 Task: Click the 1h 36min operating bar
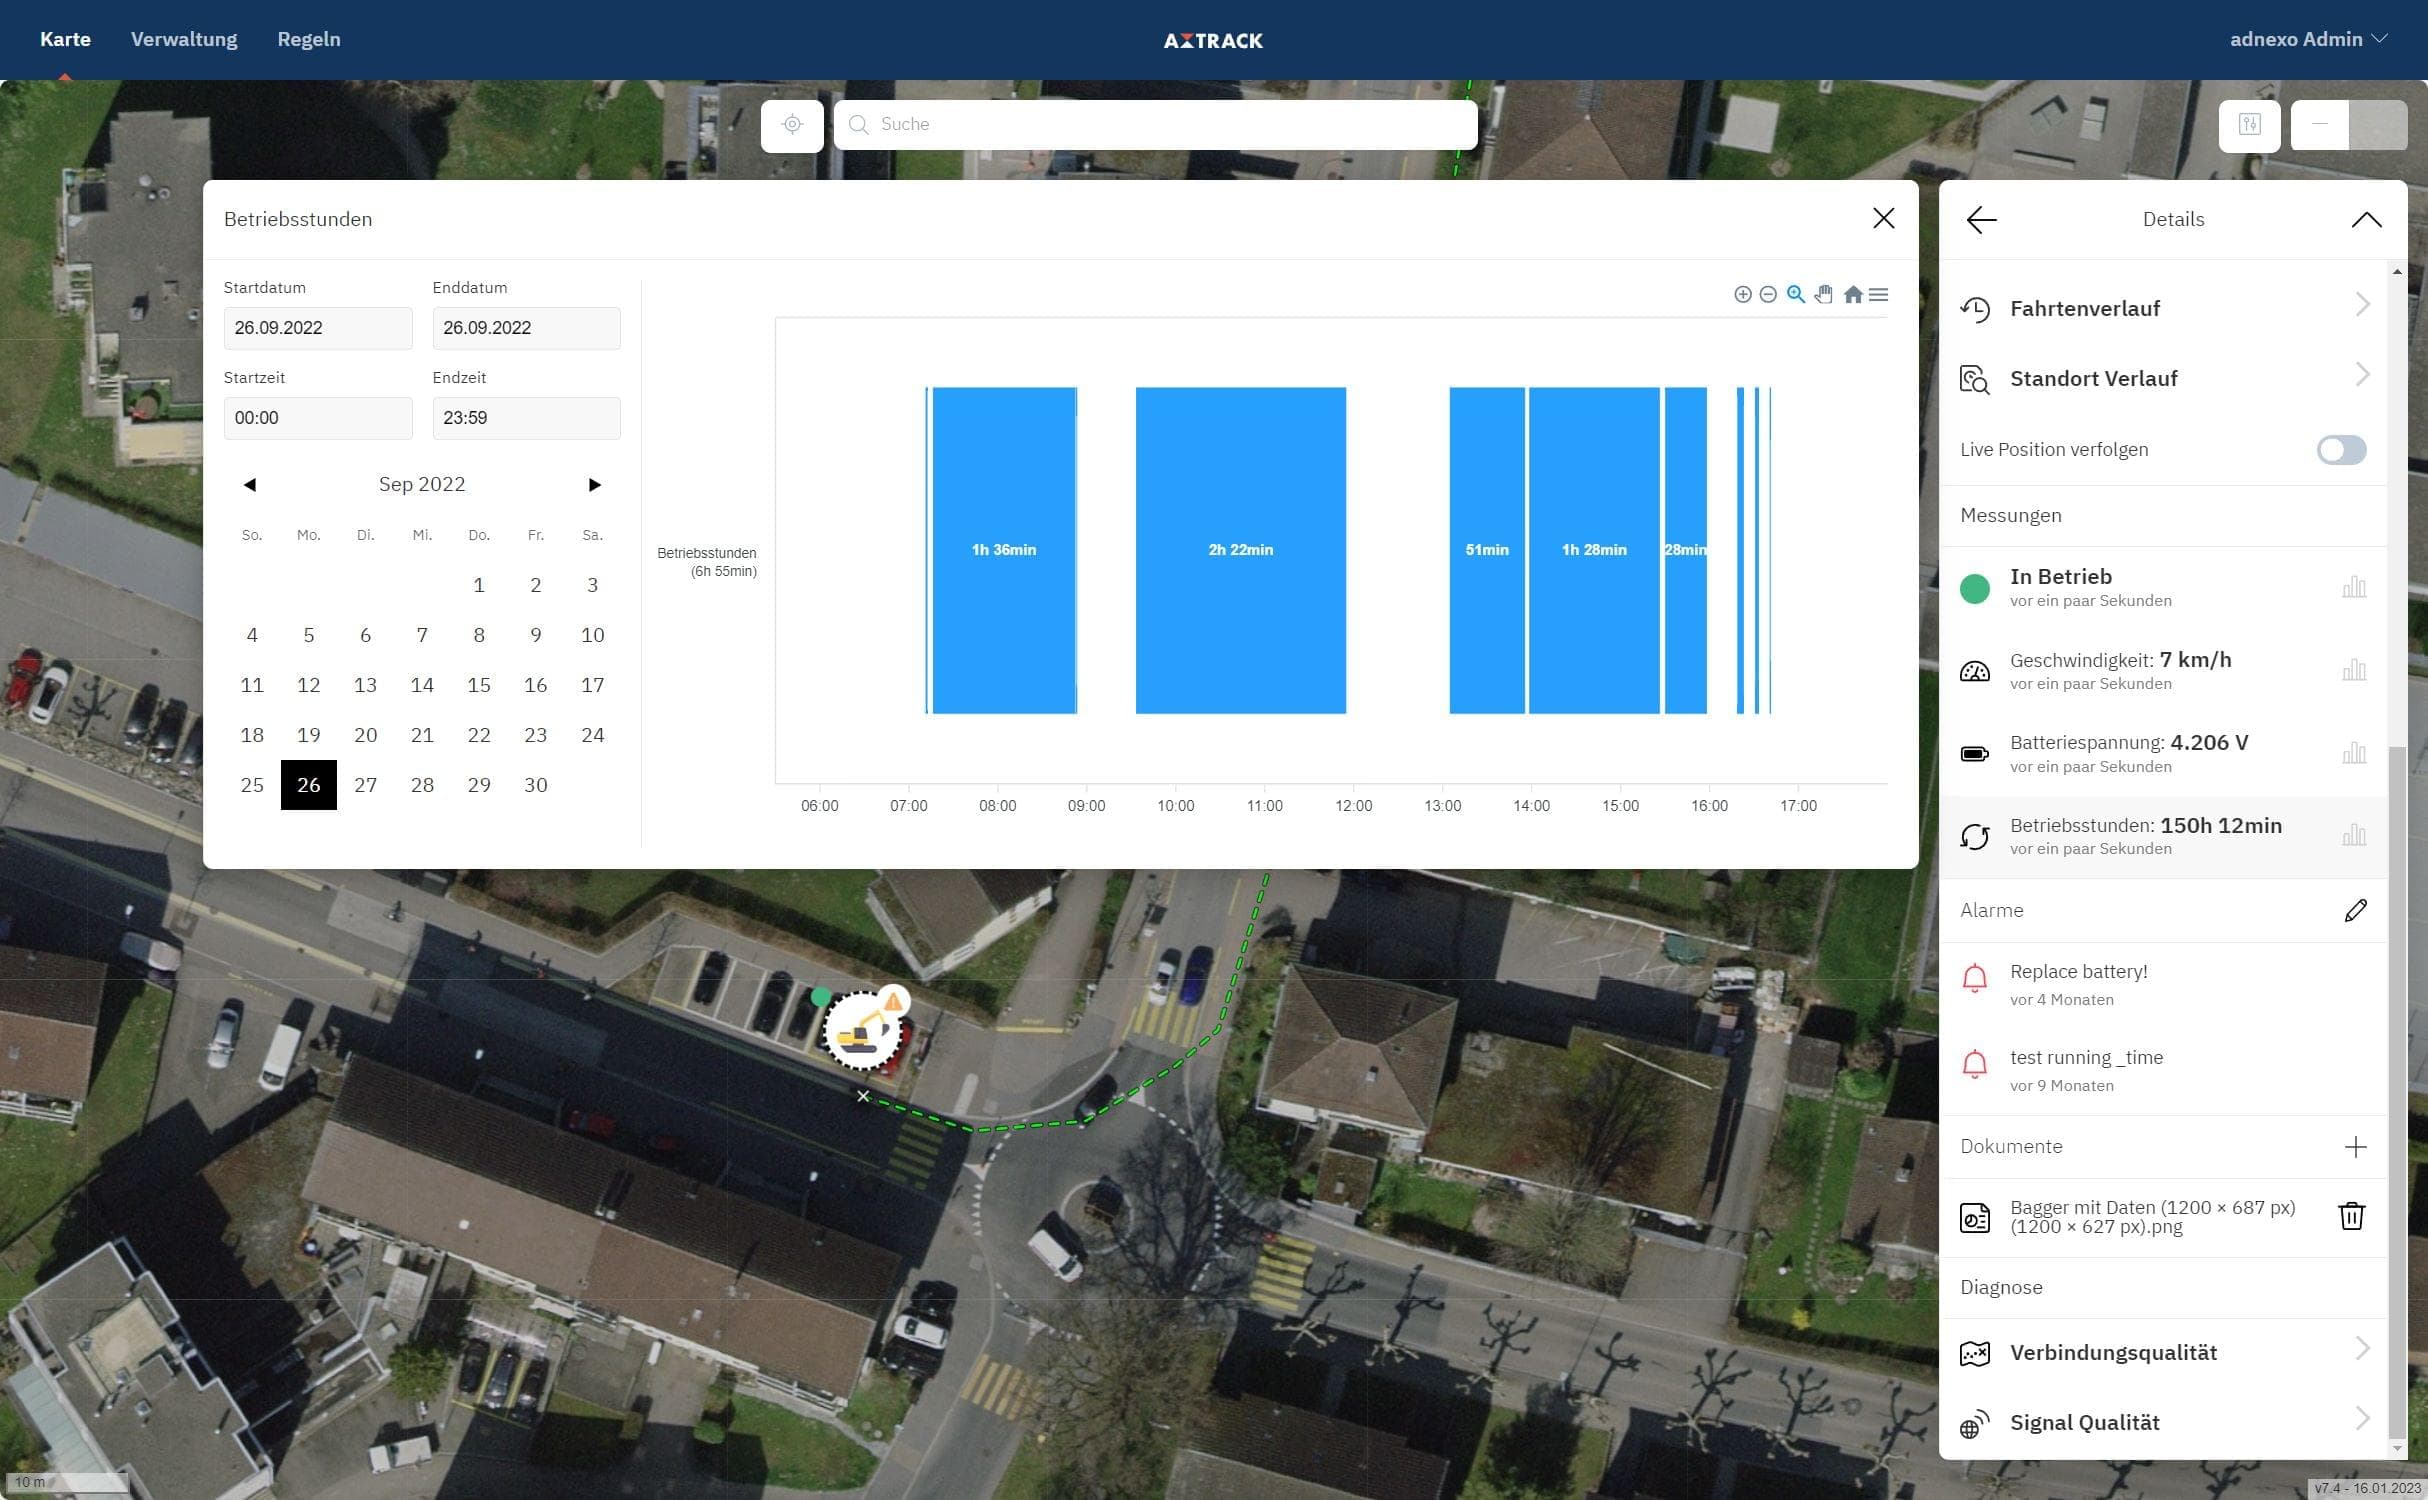1004,550
